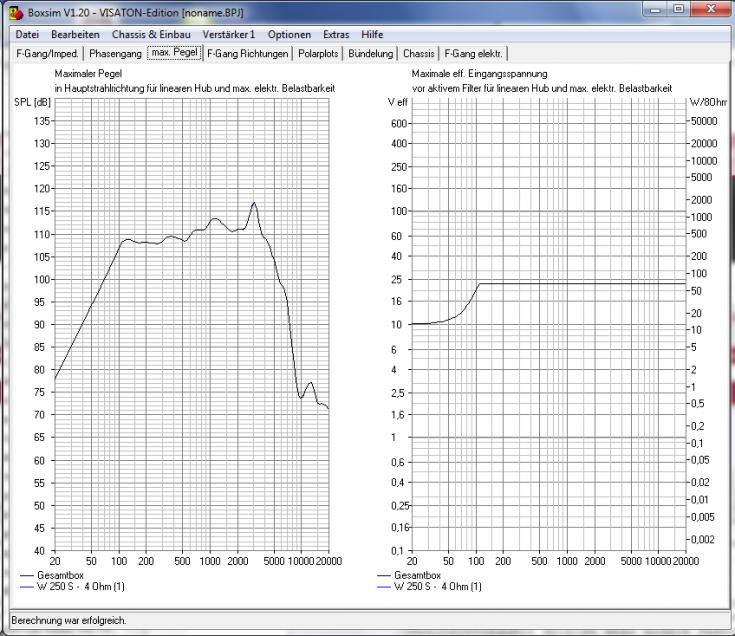Click the Gesamtbox legend entry under right chart
This screenshot has width=735, height=636.
tap(409, 575)
